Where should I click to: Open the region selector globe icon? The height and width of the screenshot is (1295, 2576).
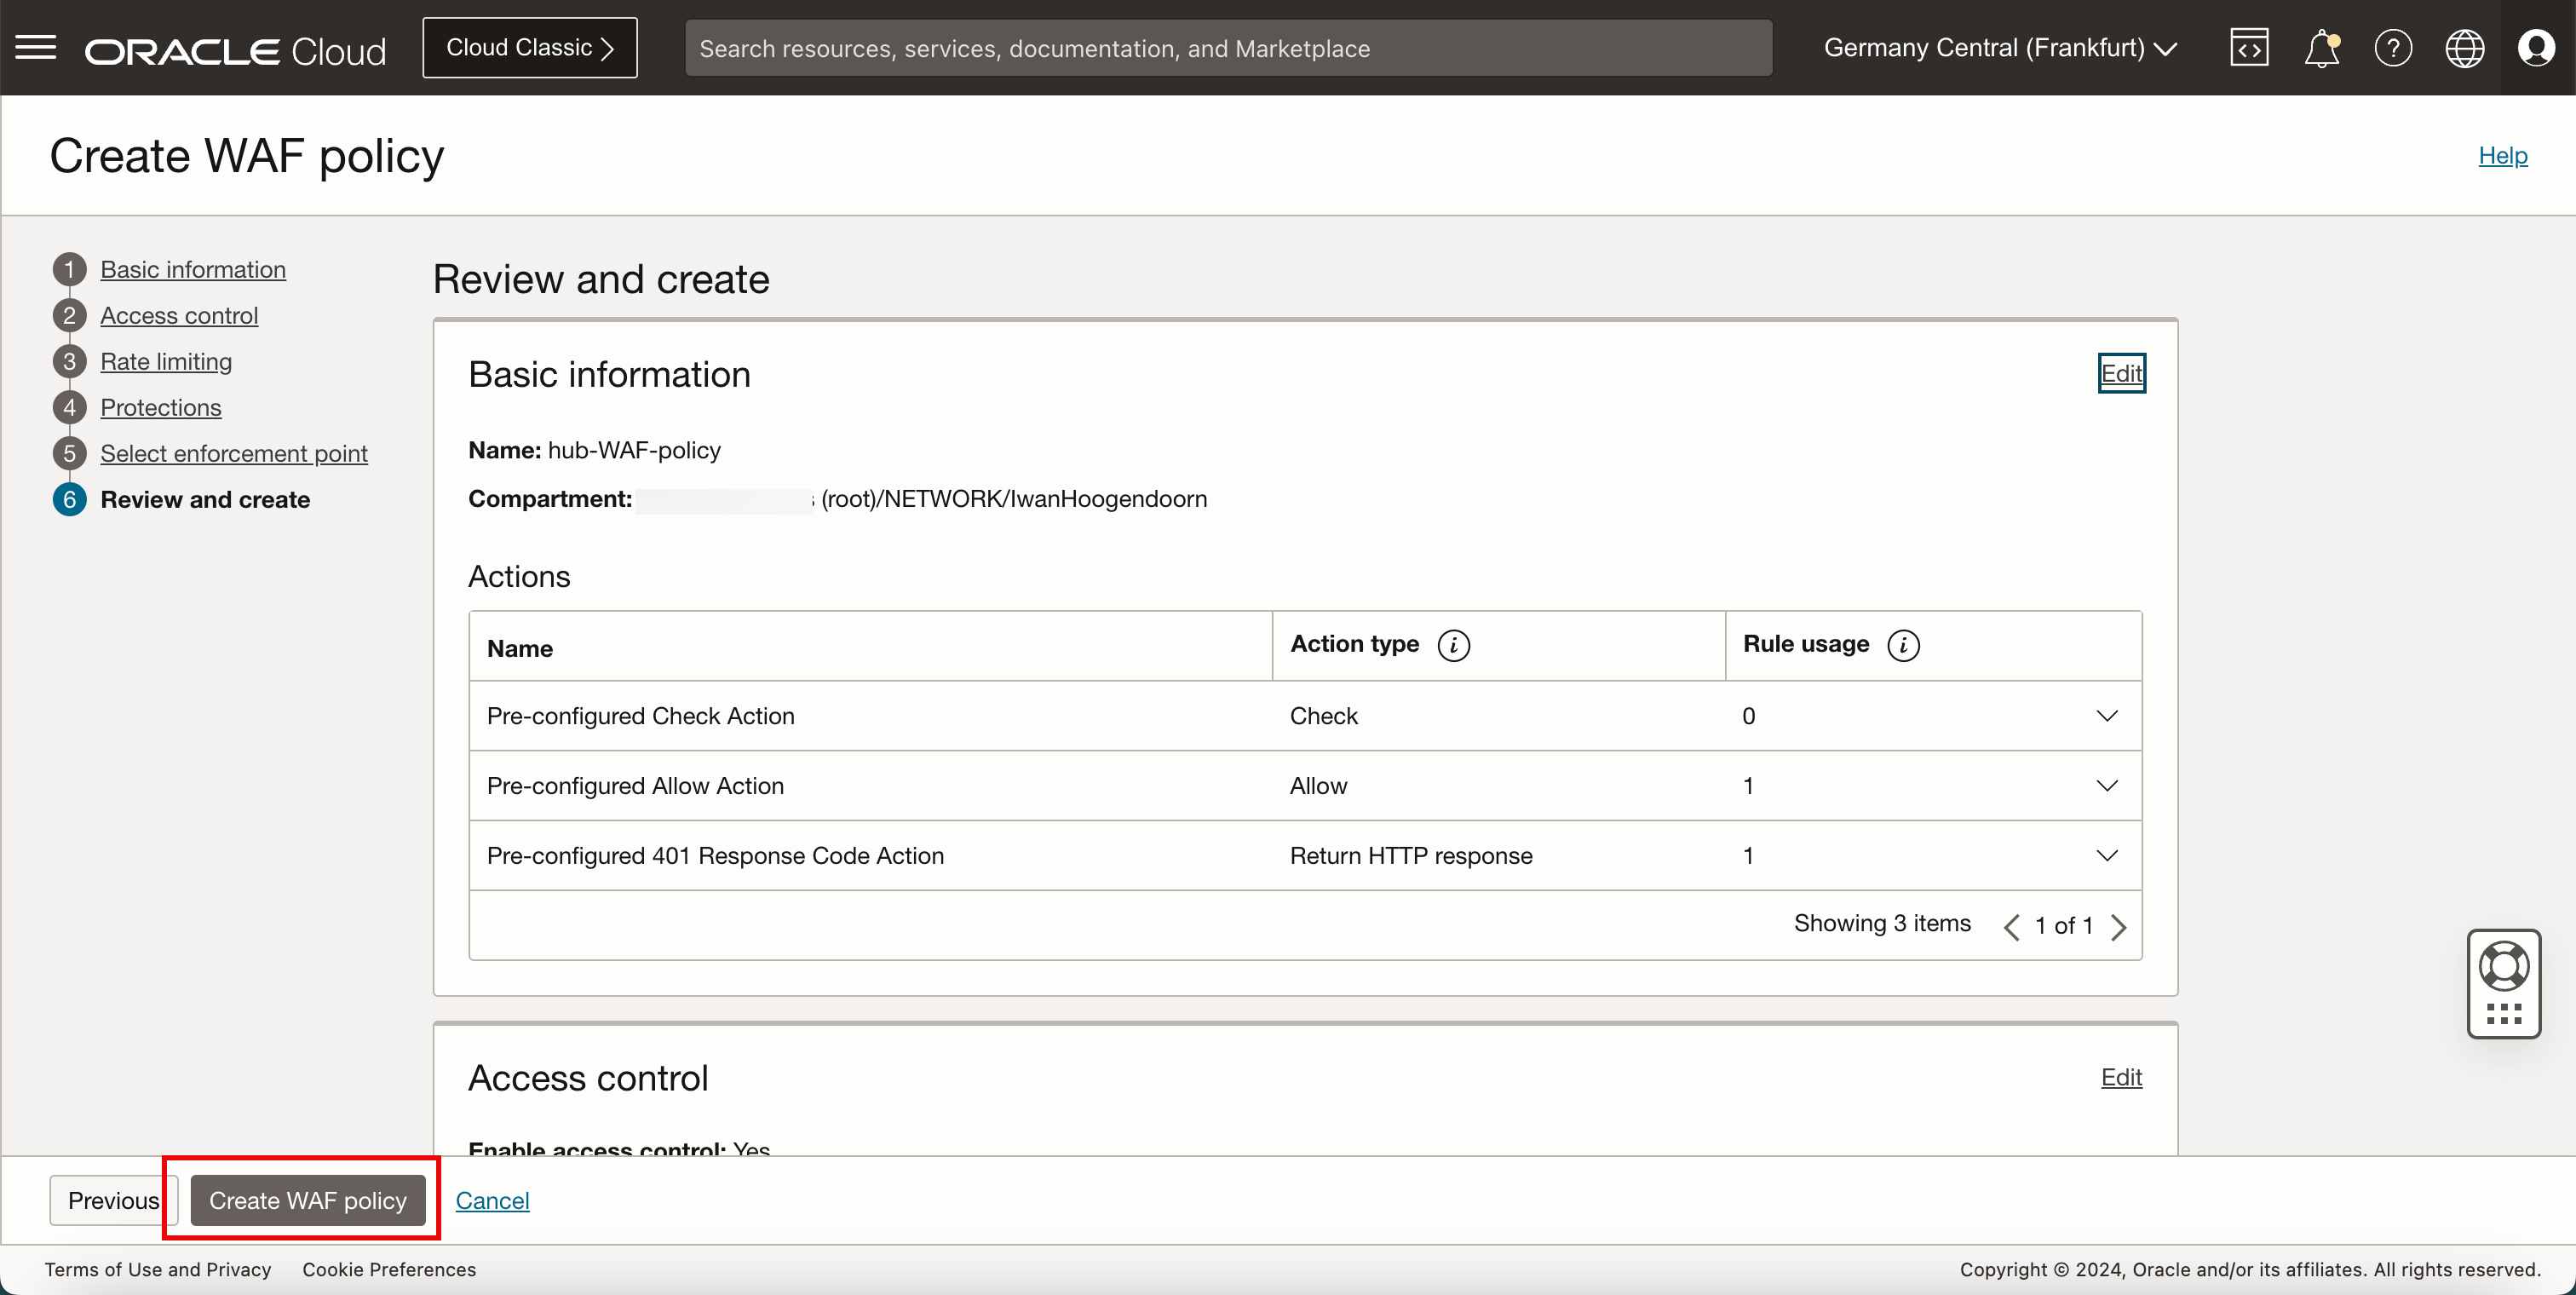click(2465, 48)
